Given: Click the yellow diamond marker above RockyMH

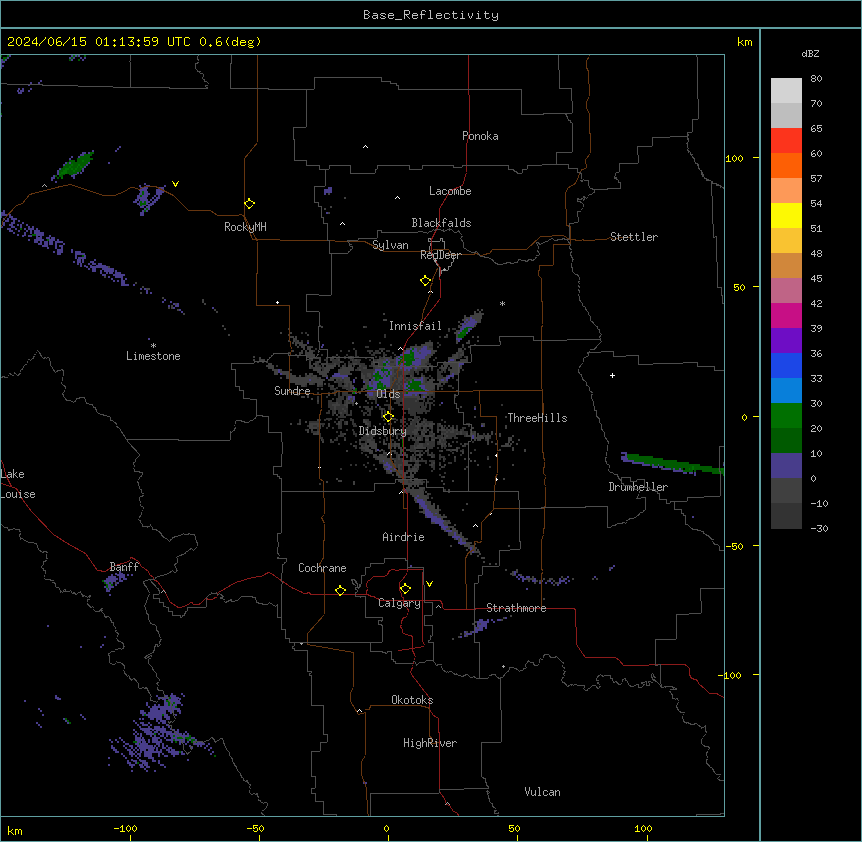Looking at the screenshot, I should pyautogui.click(x=249, y=204).
